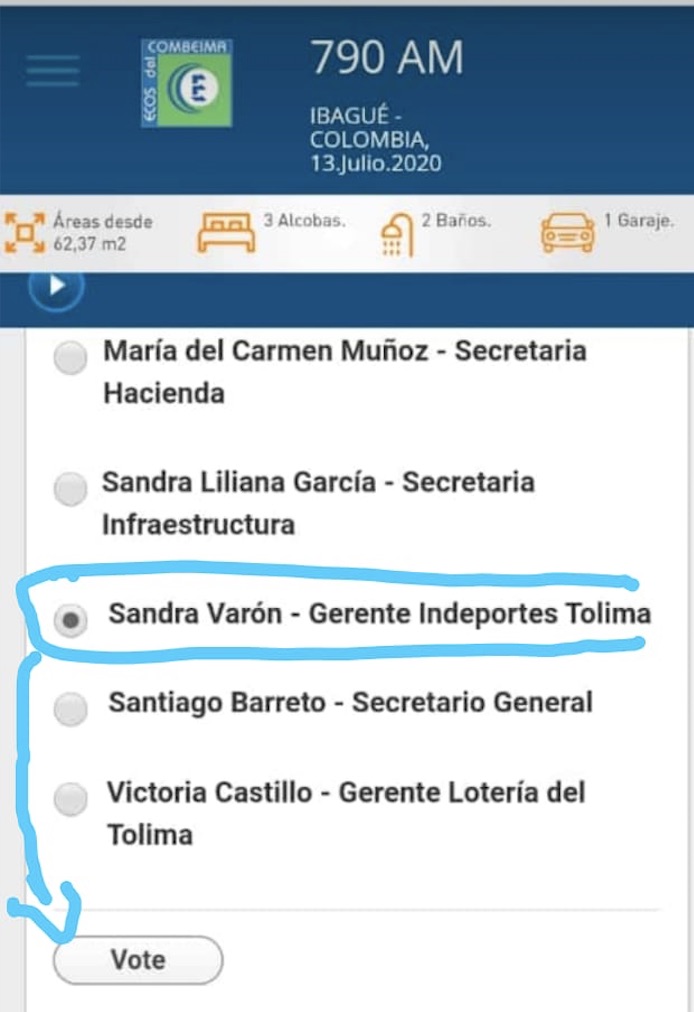Open the hamburger navigation menu

click(x=52, y=71)
